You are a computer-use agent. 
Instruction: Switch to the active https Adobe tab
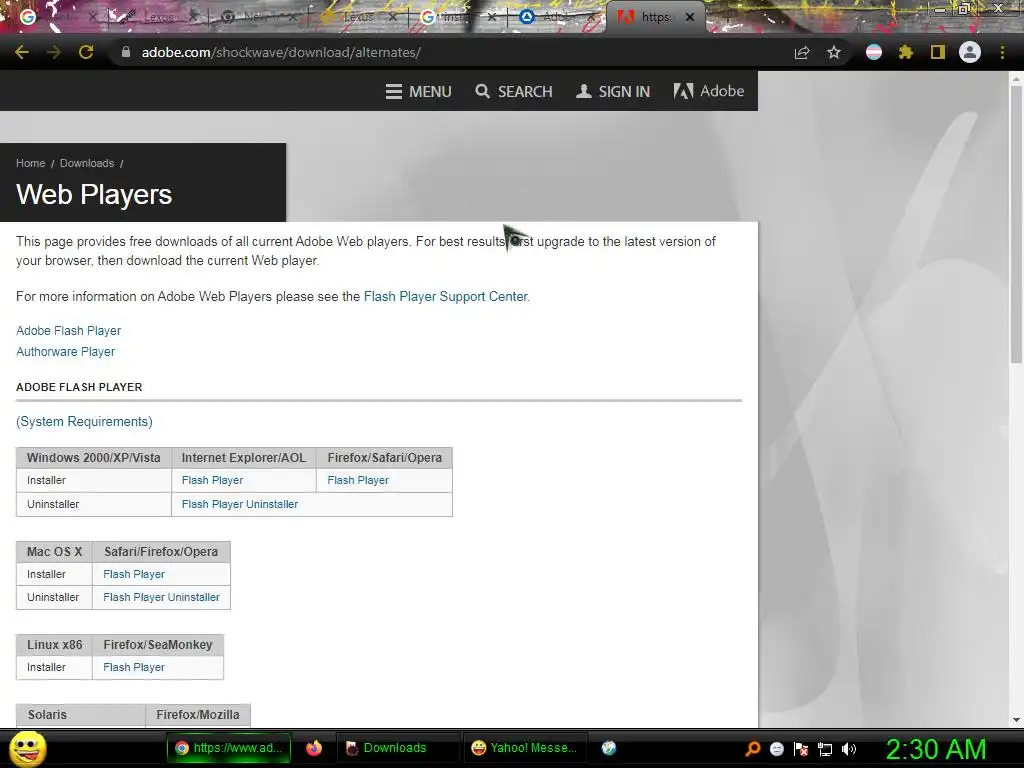(655, 17)
